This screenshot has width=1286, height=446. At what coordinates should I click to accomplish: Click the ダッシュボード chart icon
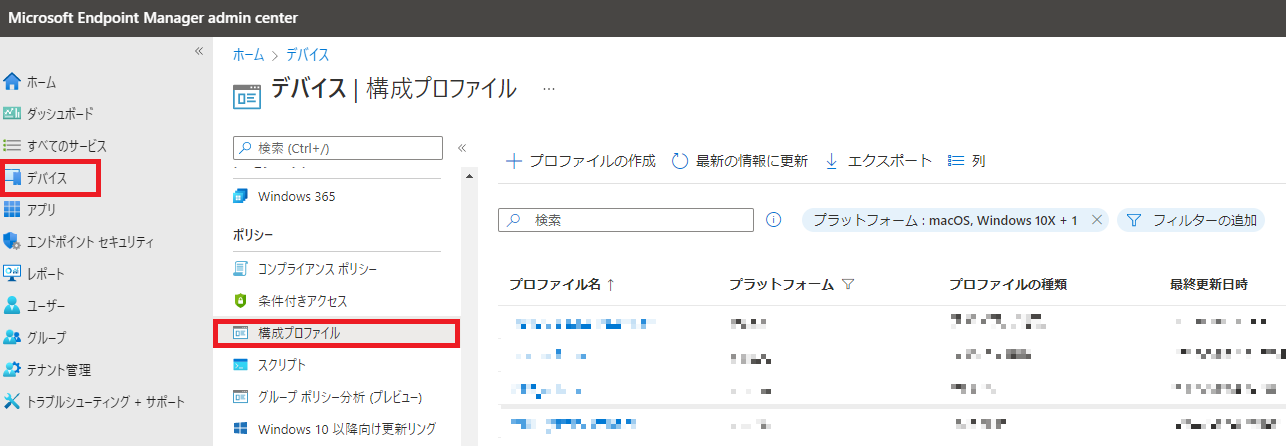[12, 114]
